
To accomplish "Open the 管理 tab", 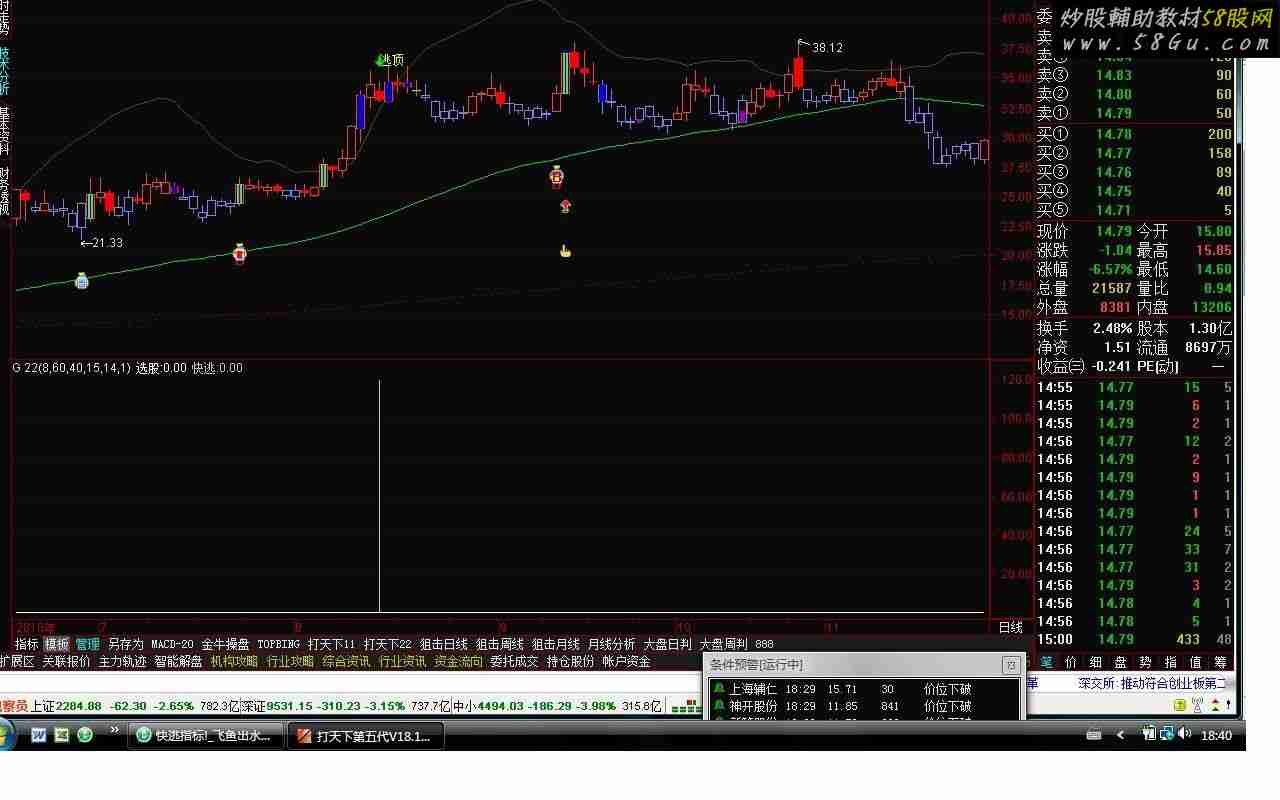I will [x=88, y=644].
